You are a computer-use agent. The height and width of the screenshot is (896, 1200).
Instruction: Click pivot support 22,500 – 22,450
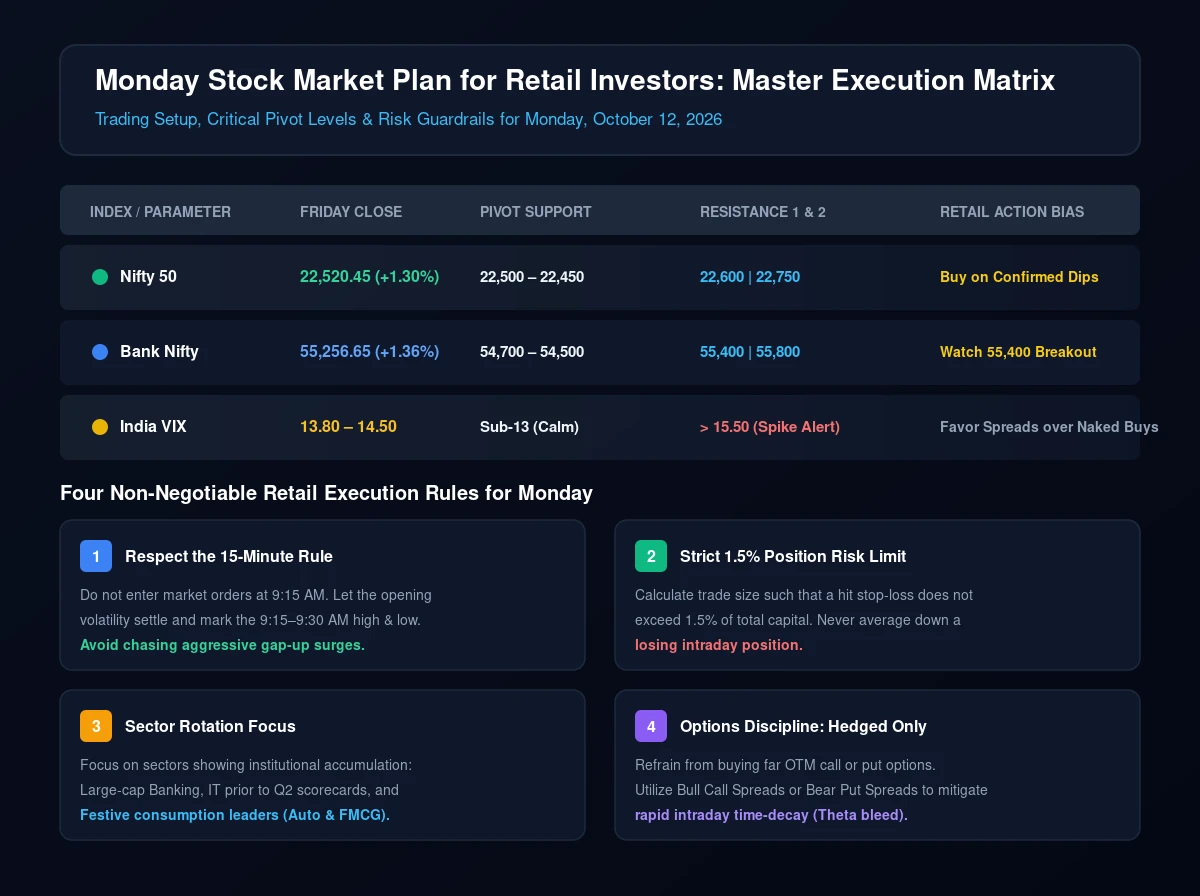pyautogui.click(x=532, y=277)
